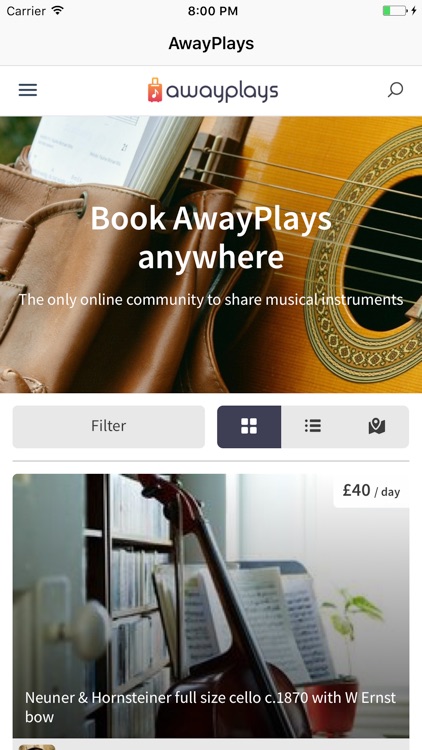This screenshot has width=422, height=750.
Task: Tap the search magnifier icon
Action: [395, 90]
